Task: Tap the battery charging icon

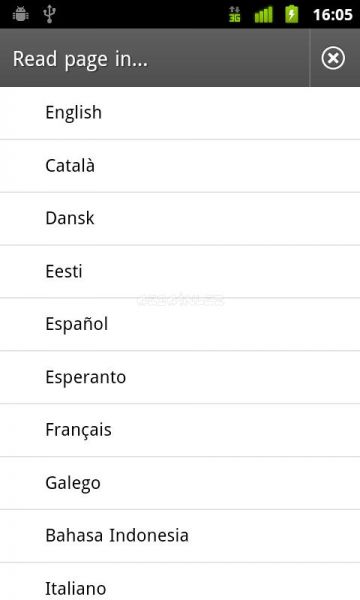Action: [292, 14]
